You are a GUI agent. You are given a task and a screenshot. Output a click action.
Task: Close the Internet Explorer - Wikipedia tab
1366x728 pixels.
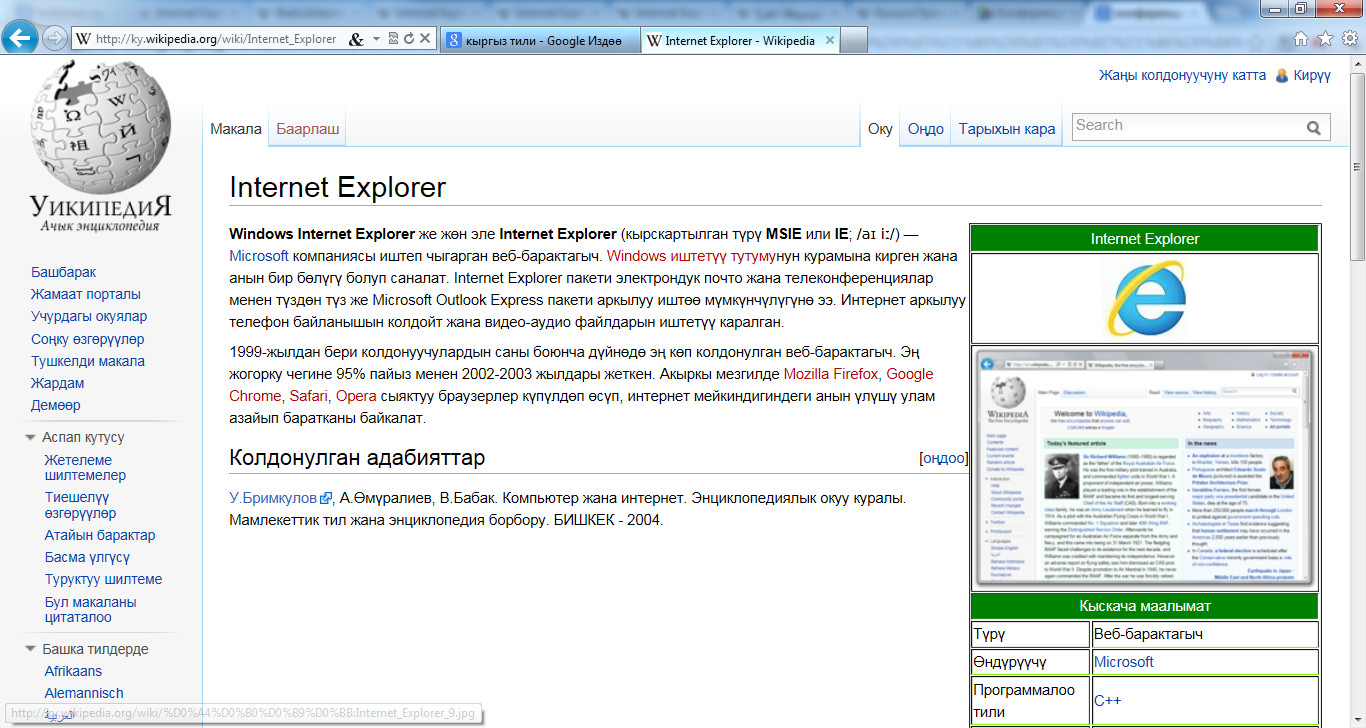(x=829, y=40)
